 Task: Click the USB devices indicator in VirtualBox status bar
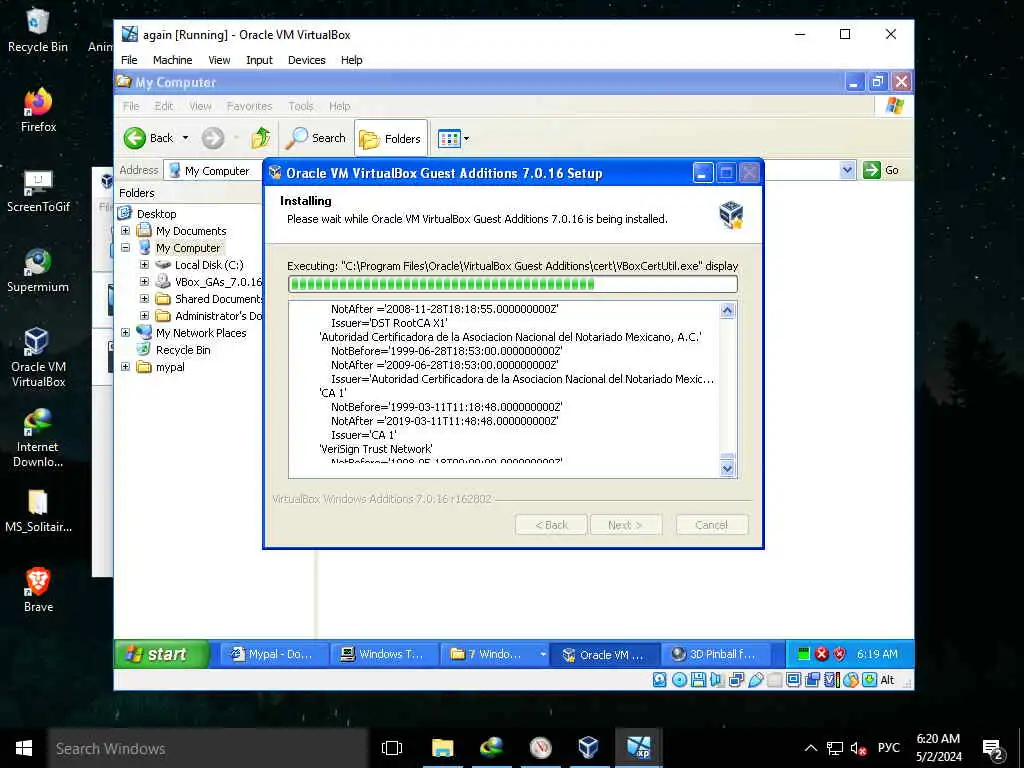(756, 680)
